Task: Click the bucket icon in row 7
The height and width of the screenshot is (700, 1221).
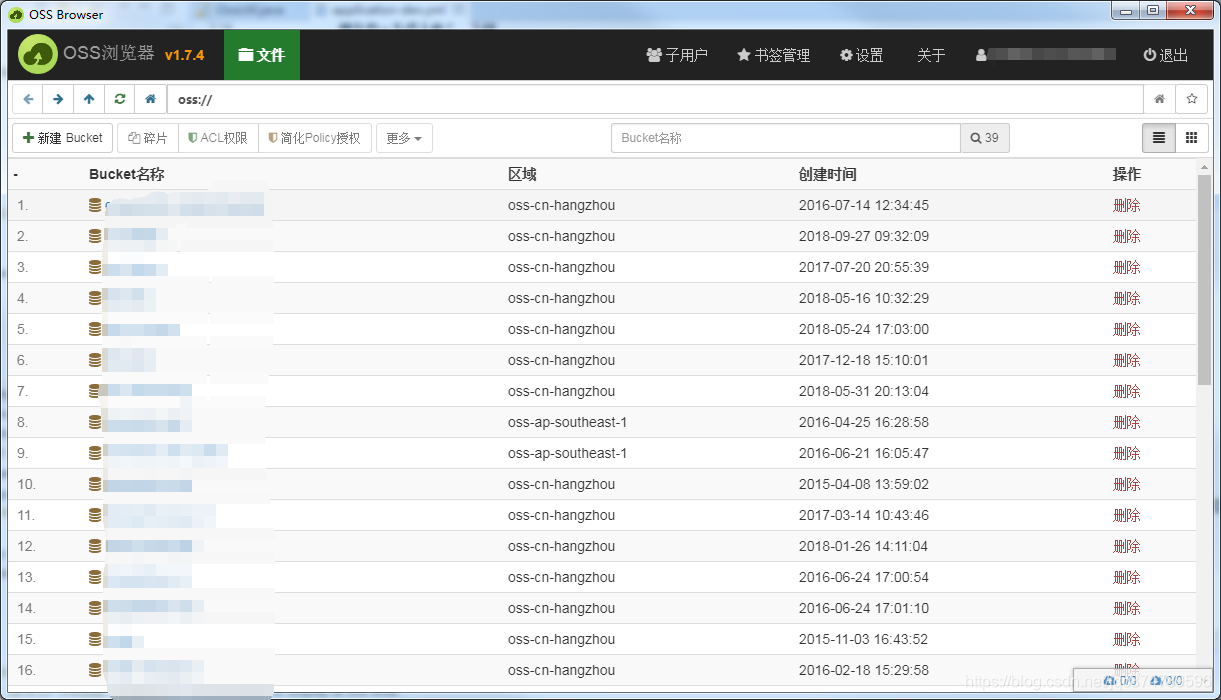Action: tap(95, 391)
